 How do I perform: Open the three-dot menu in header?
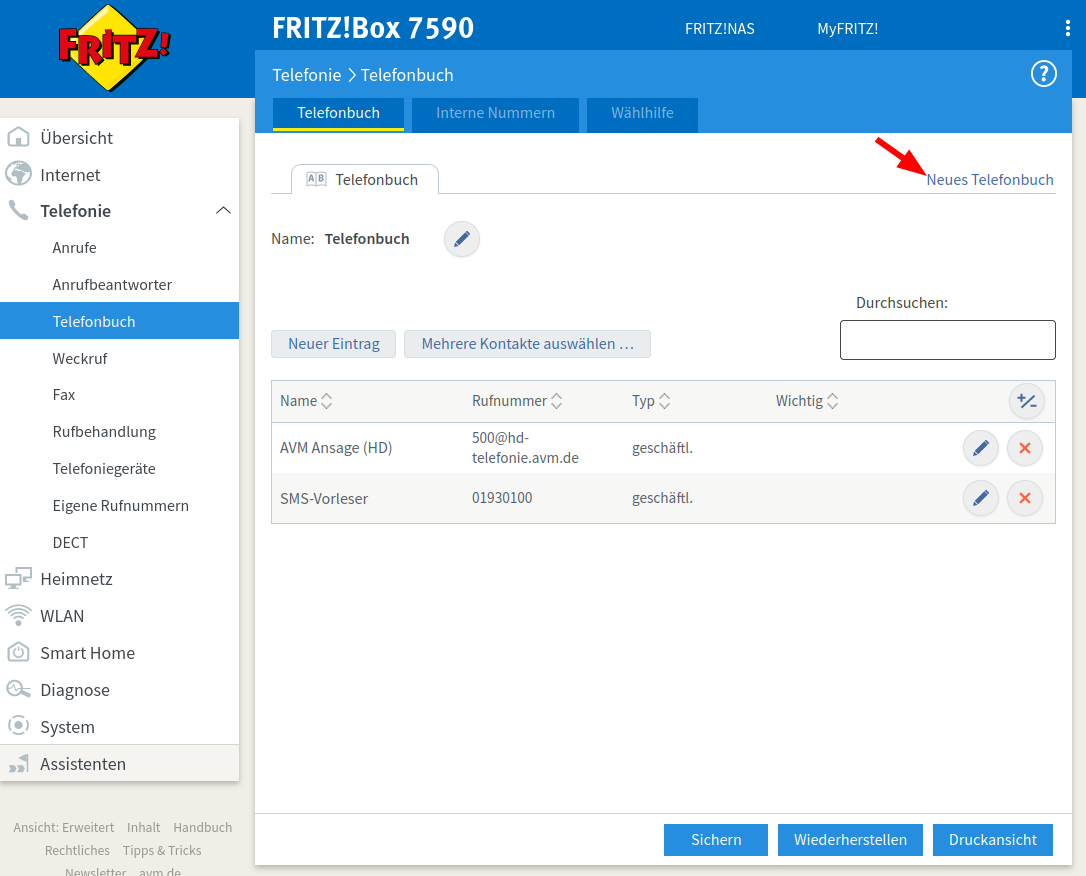pos(1068,29)
